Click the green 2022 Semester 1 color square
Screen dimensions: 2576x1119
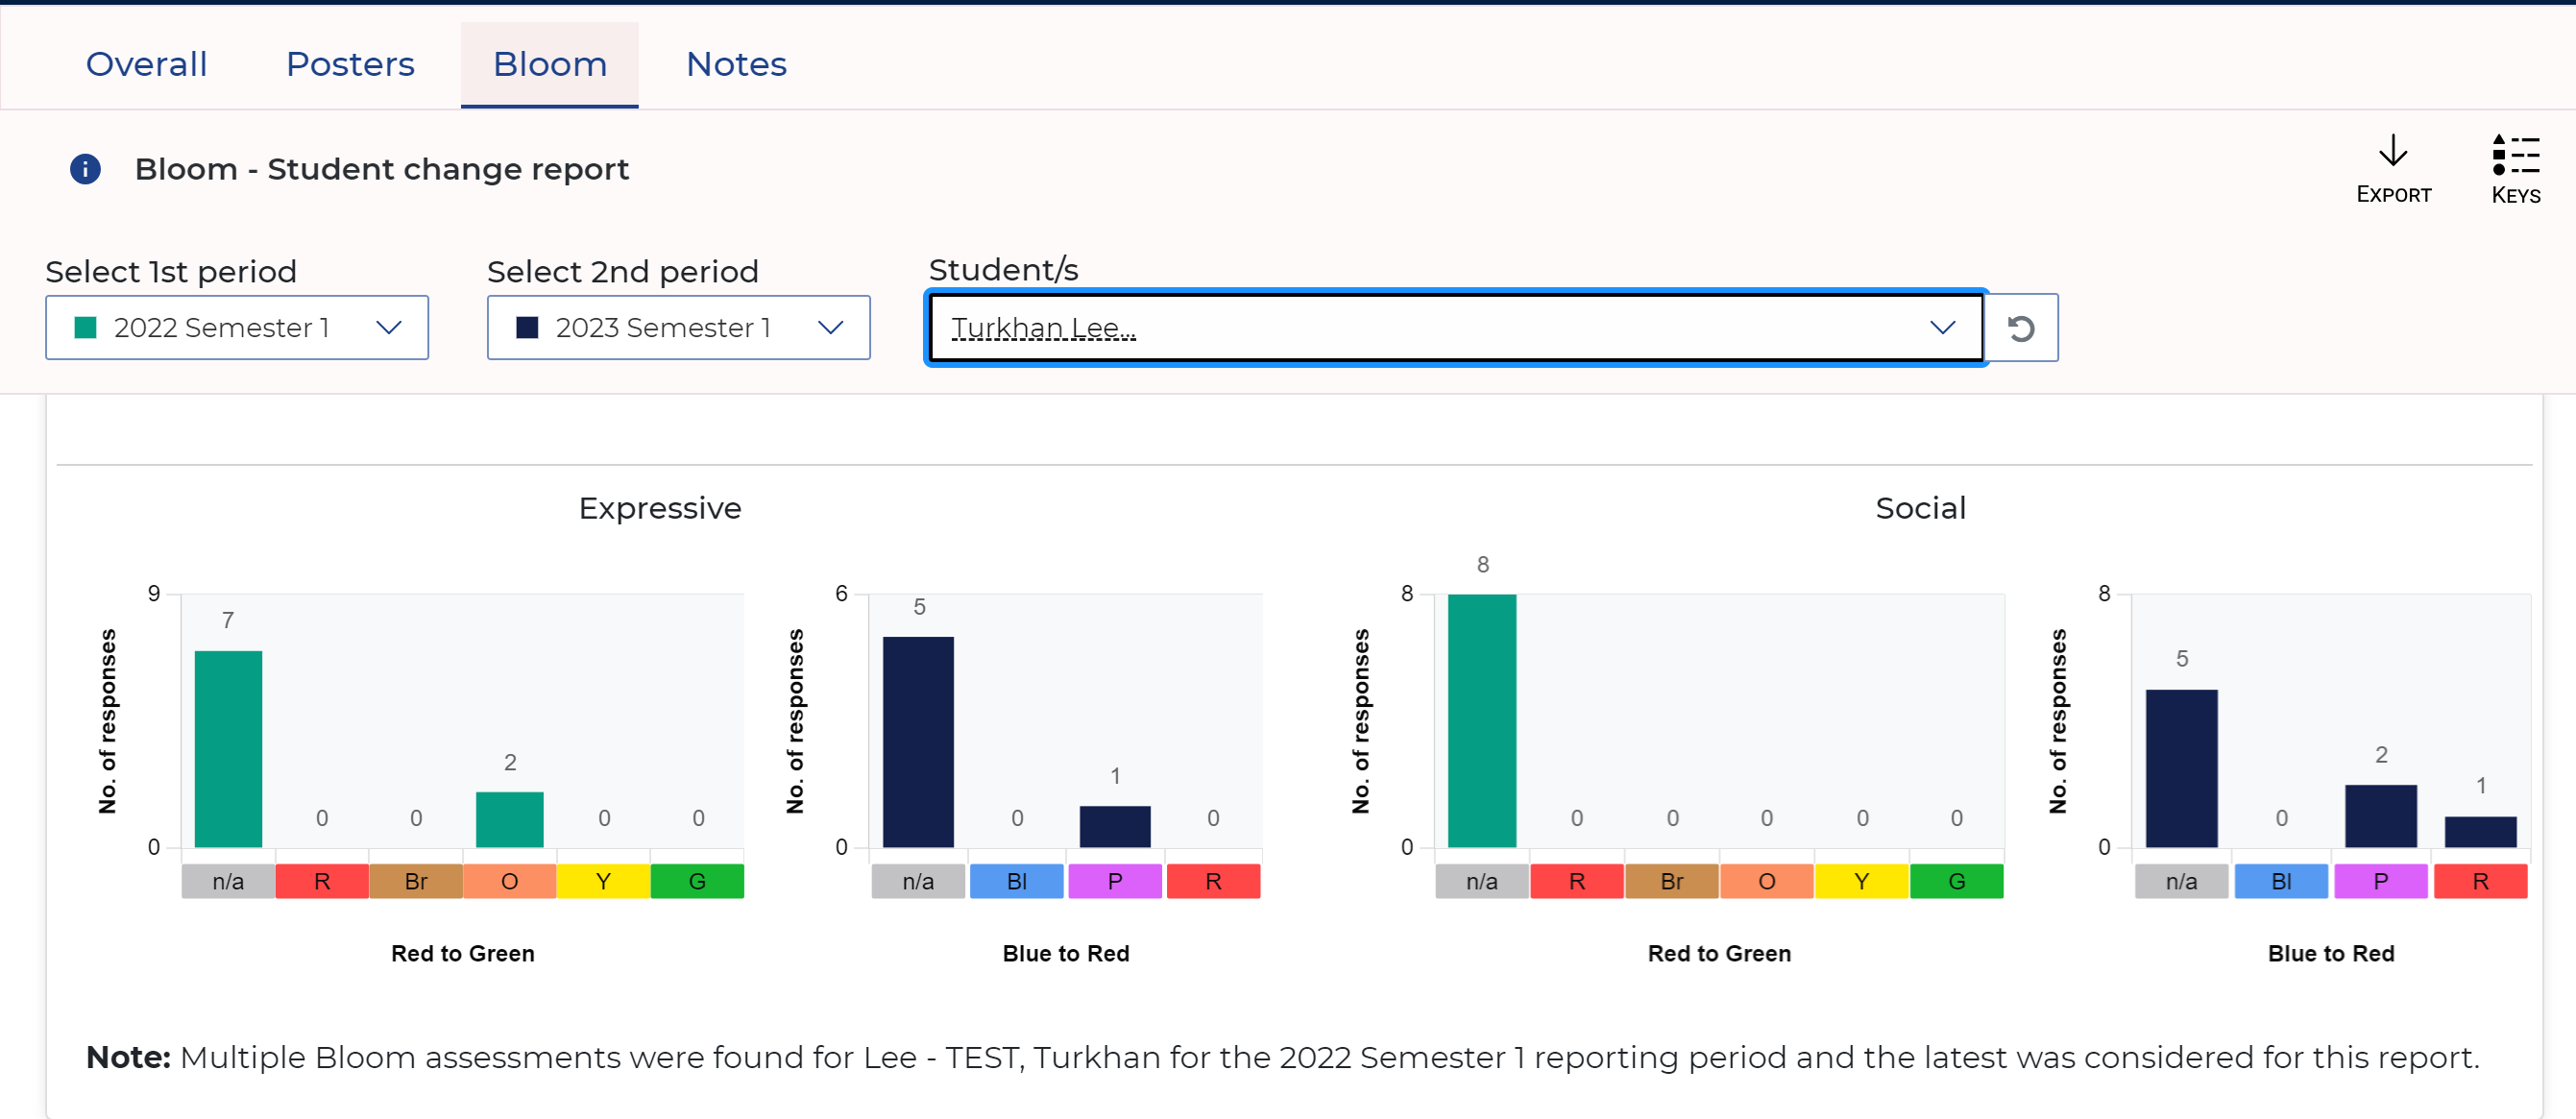(x=86, y=328)
